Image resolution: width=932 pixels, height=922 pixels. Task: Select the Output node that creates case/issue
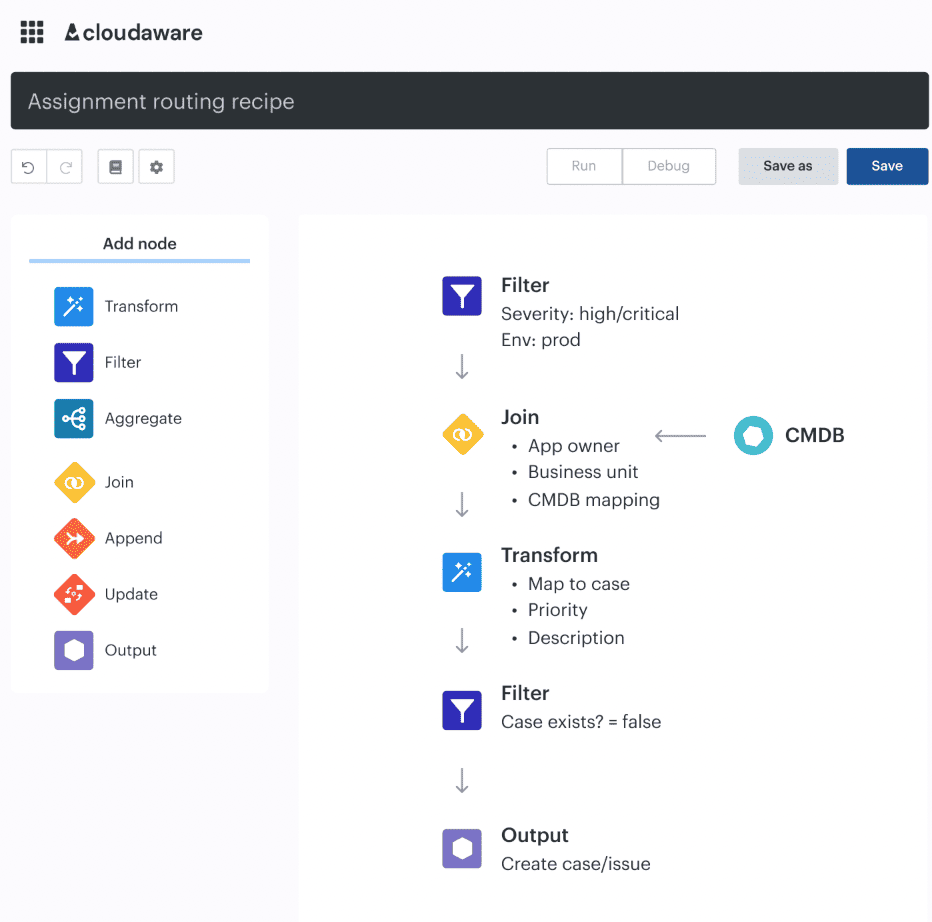coord(462,848)
